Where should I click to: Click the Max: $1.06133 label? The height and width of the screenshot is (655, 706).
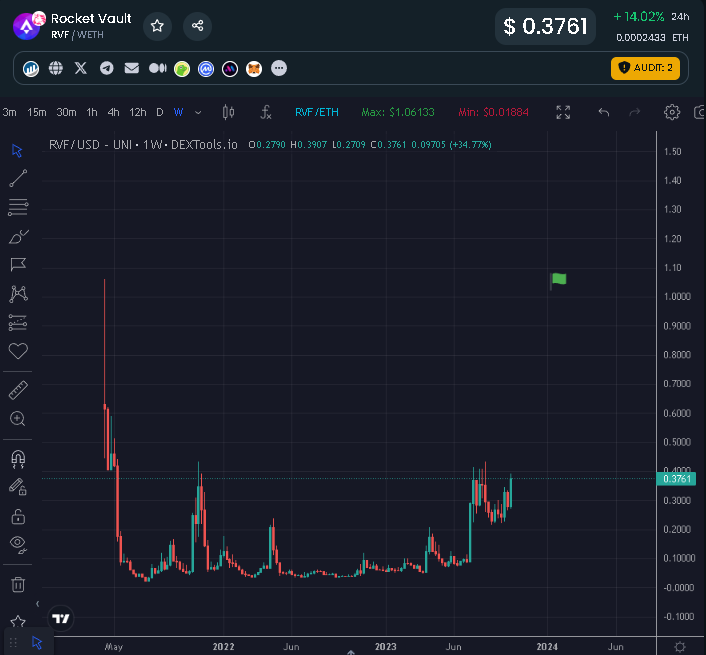pos(398,112)
